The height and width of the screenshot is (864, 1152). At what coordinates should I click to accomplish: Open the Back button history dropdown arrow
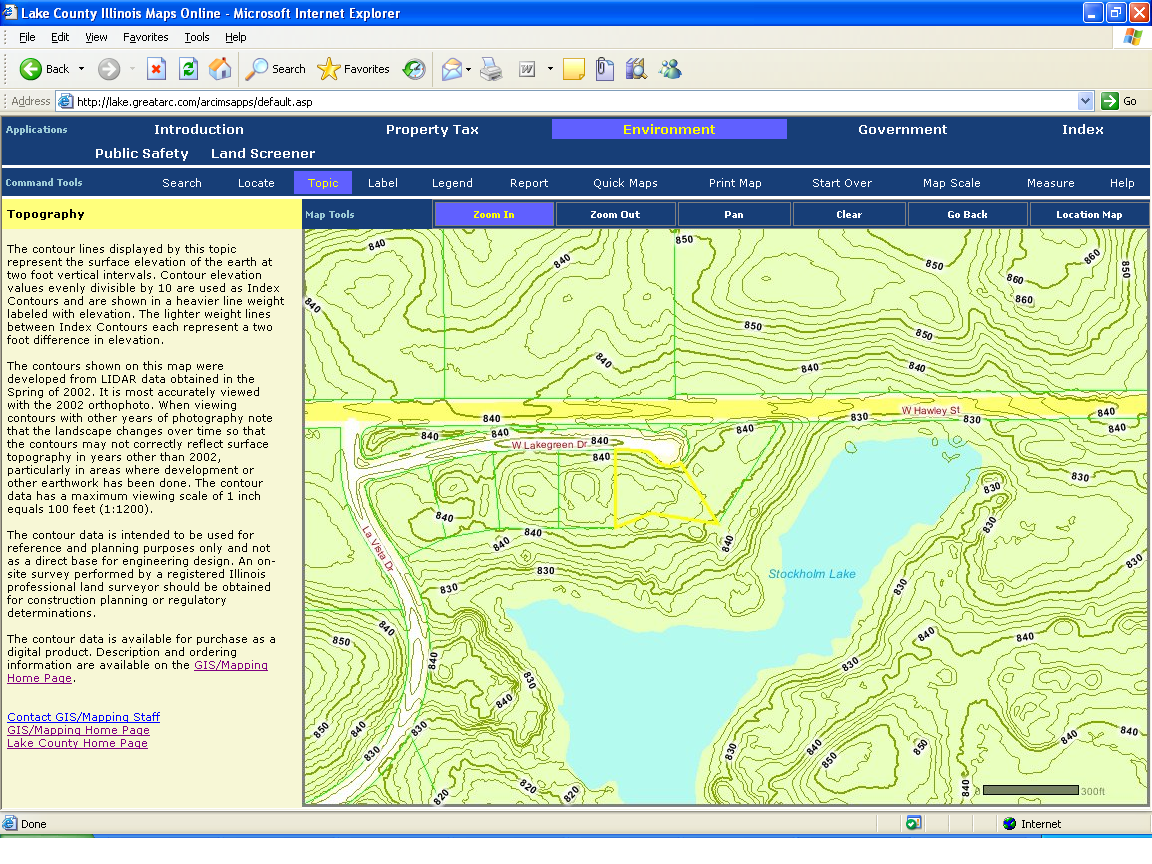81,69
